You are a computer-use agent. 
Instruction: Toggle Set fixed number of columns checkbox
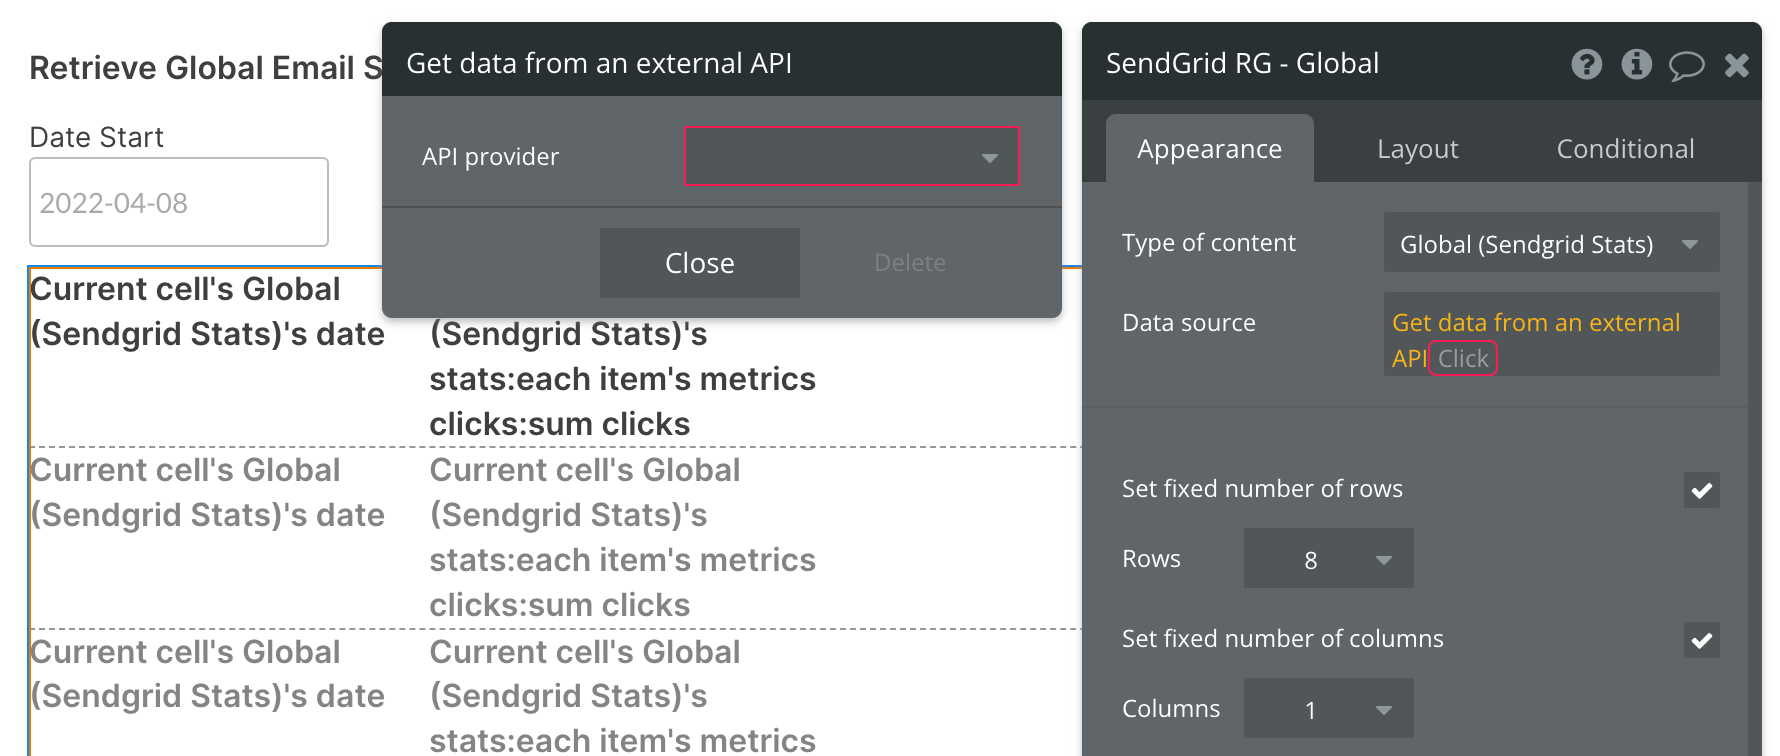(1701, 640)
